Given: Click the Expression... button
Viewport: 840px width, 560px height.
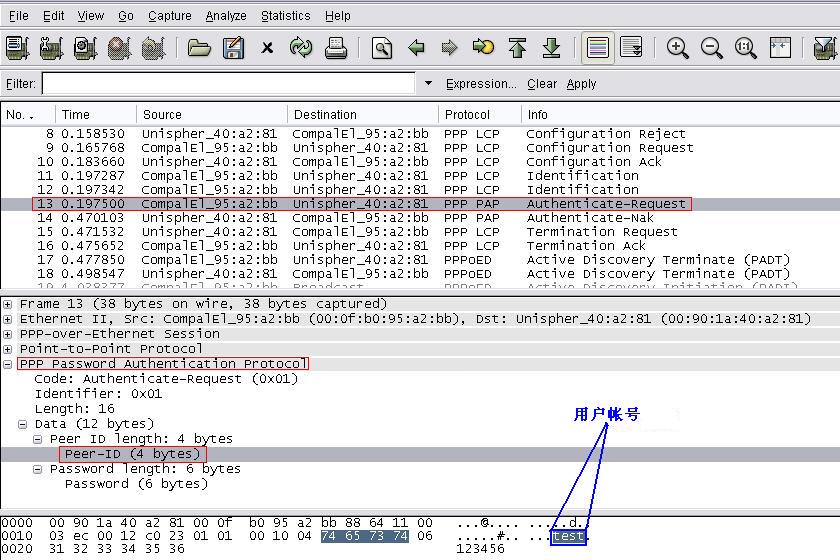Looking at the screenshot, I should [x=481, y=84].
